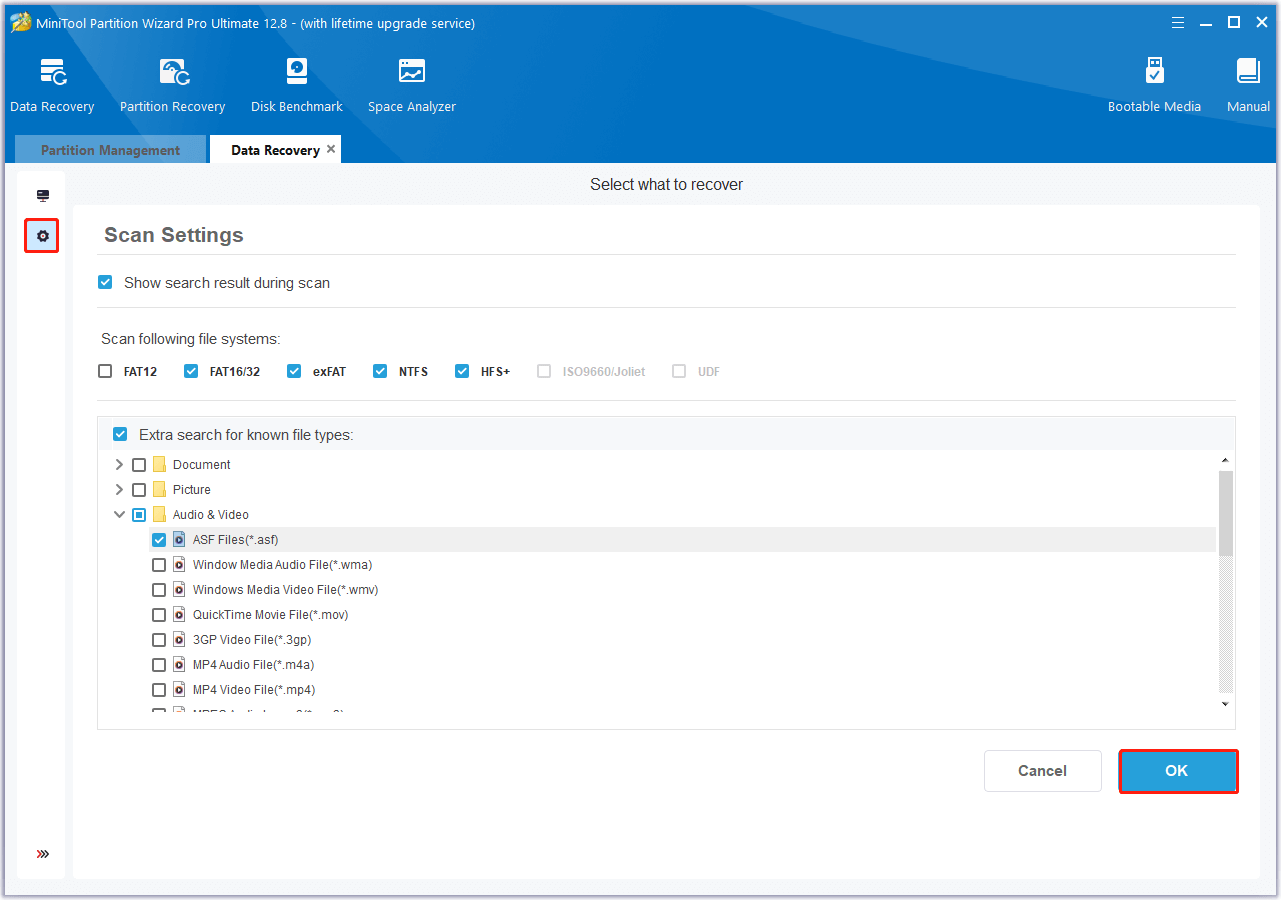Check QuickTime Movie File(*.mov)
Screen dimensions: 1281x900
(159, 614)
